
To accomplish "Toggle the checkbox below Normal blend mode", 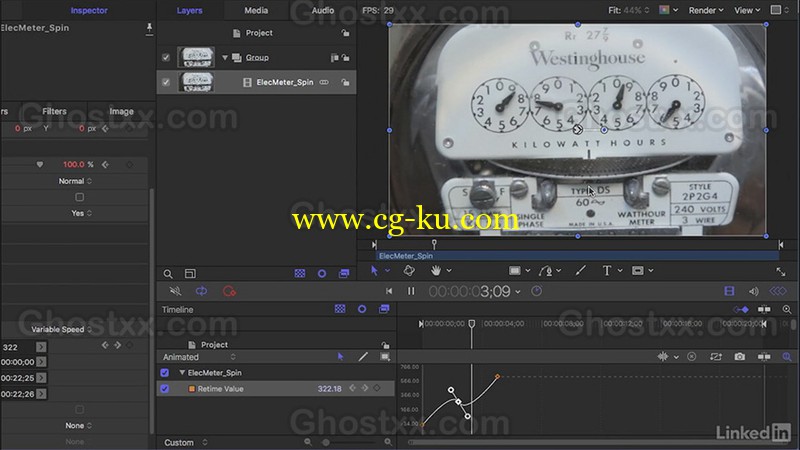I will coord(80,197).
